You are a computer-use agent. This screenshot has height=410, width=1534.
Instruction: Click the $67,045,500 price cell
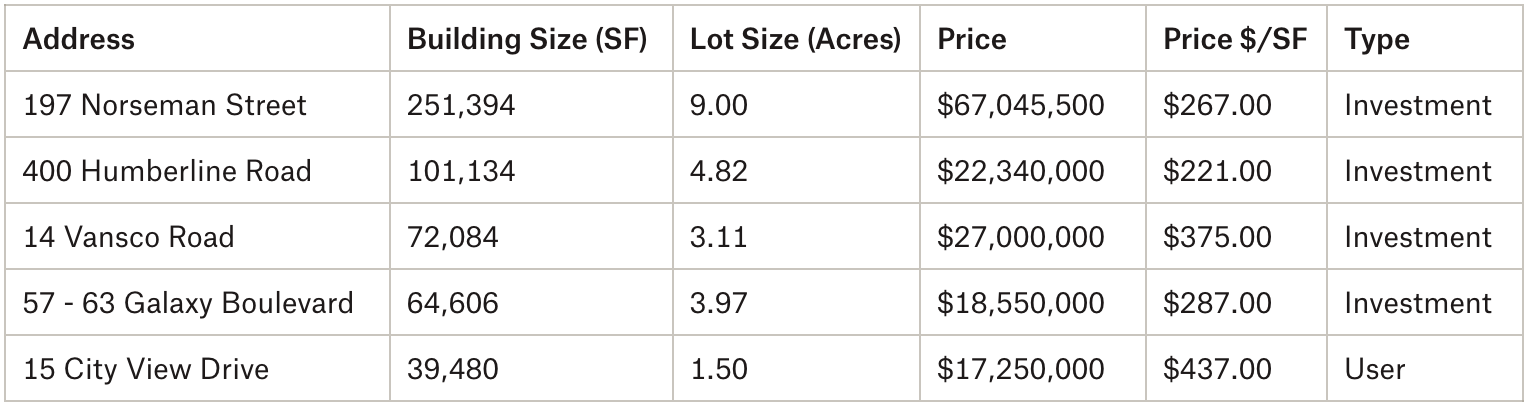1020,105
